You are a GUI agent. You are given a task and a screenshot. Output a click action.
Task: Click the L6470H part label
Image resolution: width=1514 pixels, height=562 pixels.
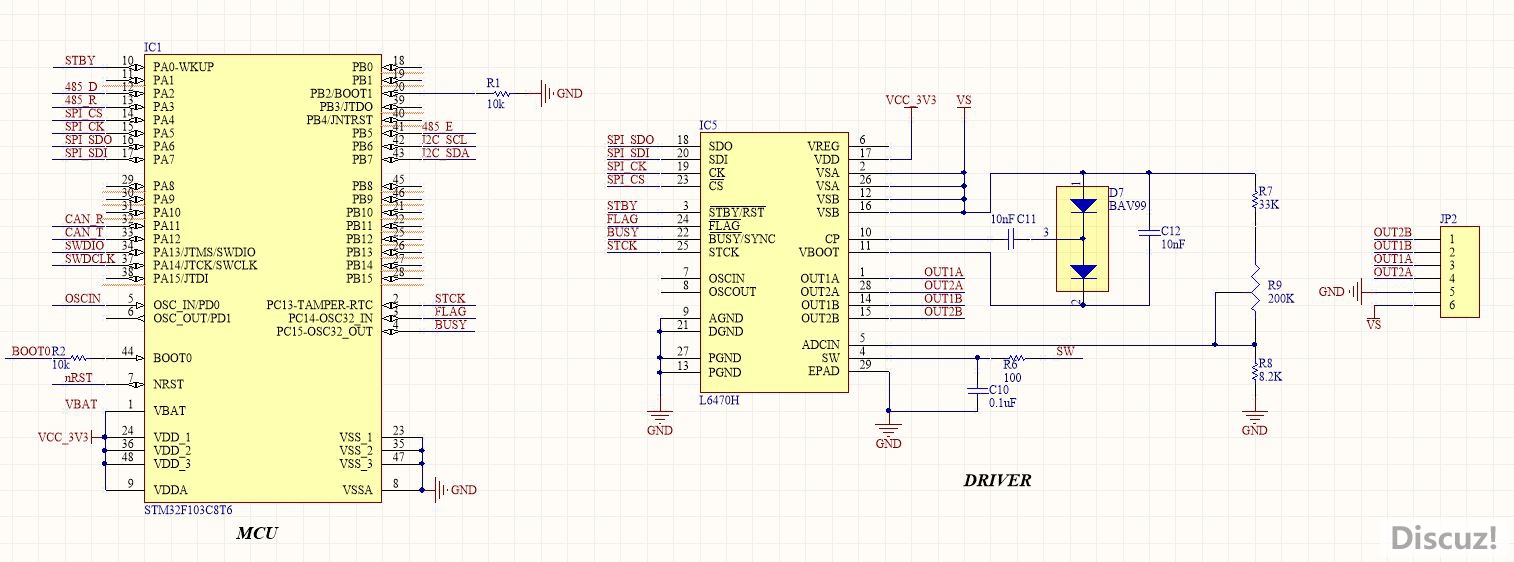[x=720, y=399]
